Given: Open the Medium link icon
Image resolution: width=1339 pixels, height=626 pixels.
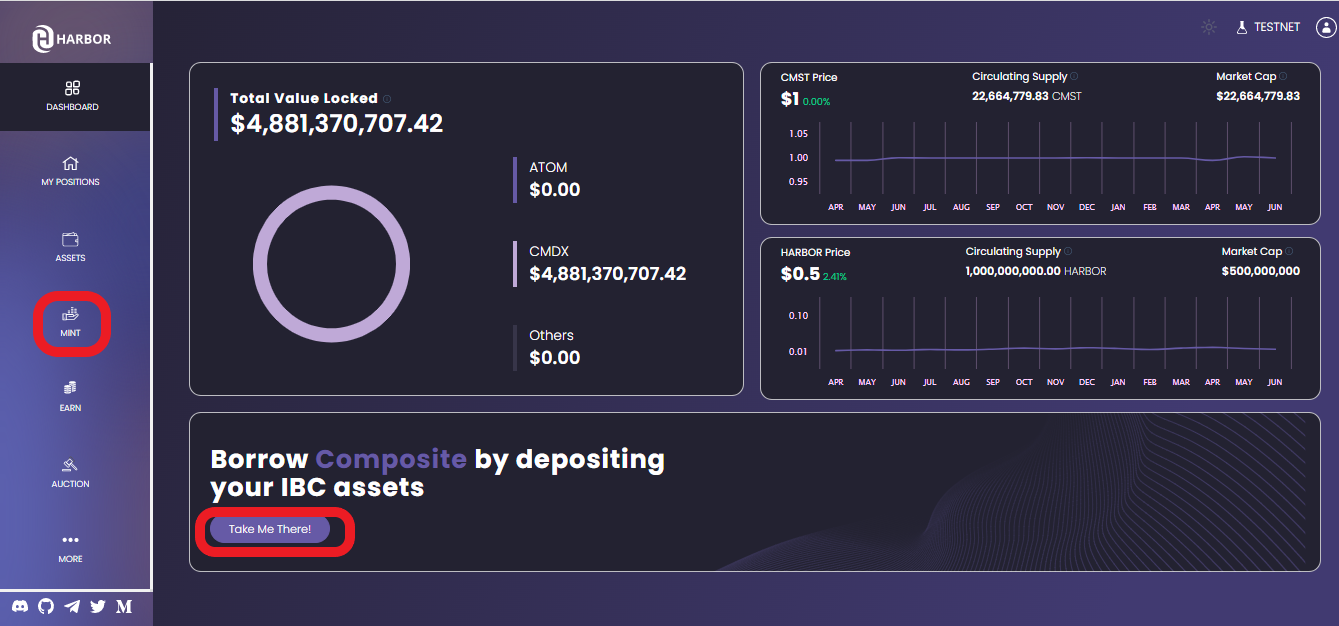Looking at the screenshot, I should click(124, 606).
